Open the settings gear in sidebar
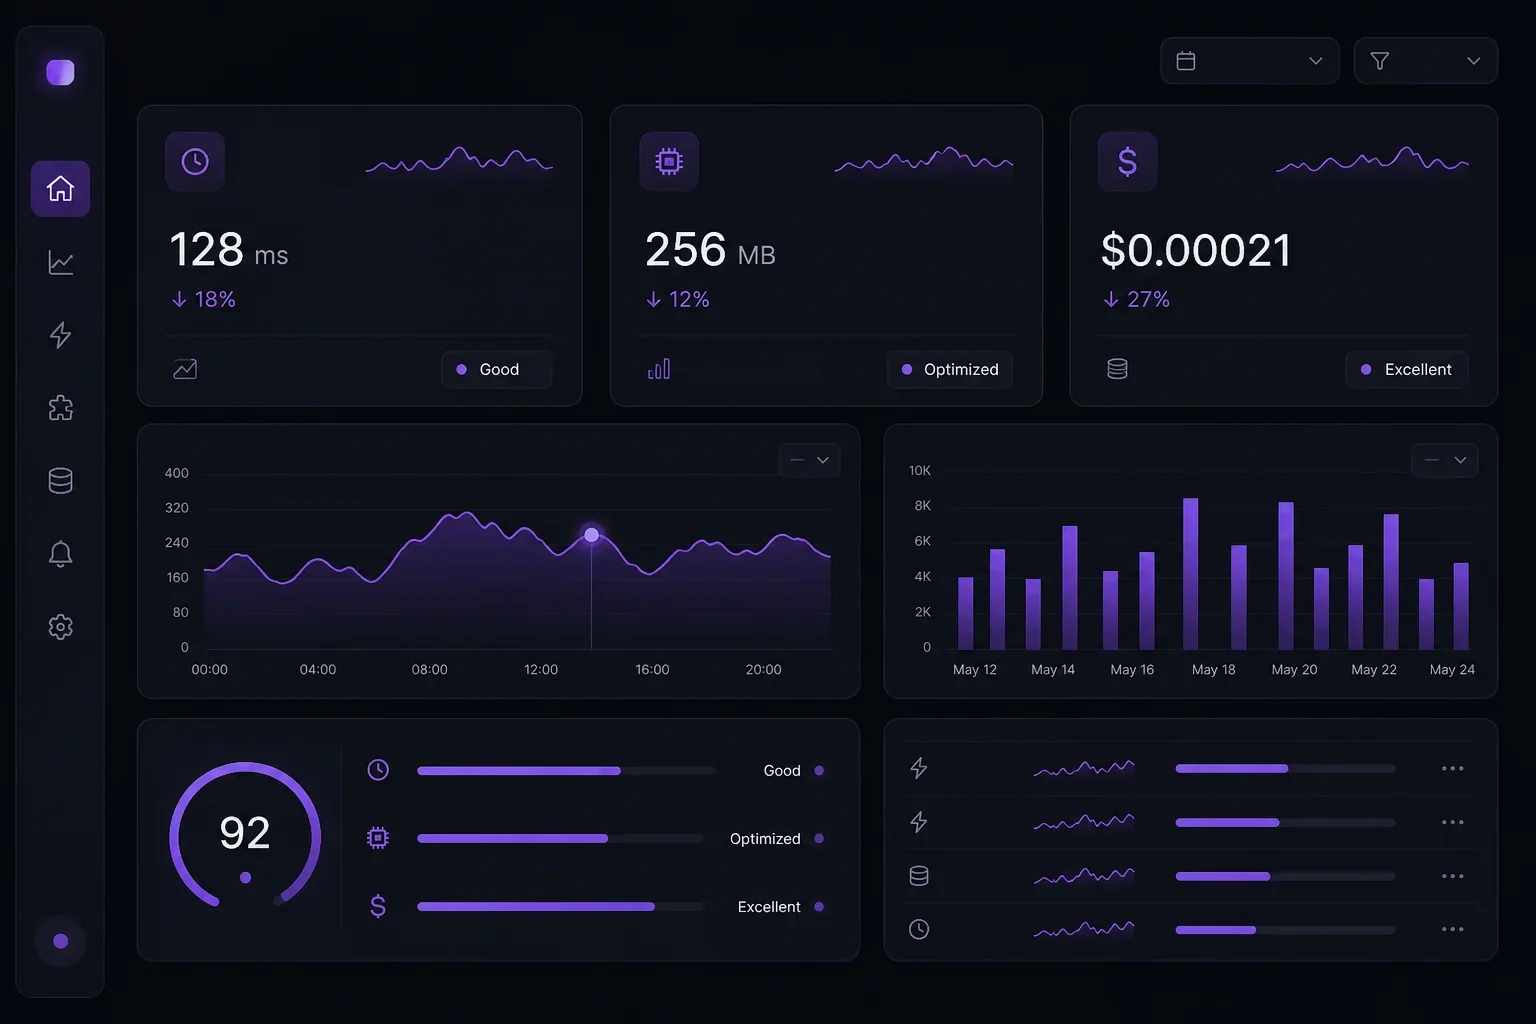This screenshot has height=1024, width=1536. point(60,627)
